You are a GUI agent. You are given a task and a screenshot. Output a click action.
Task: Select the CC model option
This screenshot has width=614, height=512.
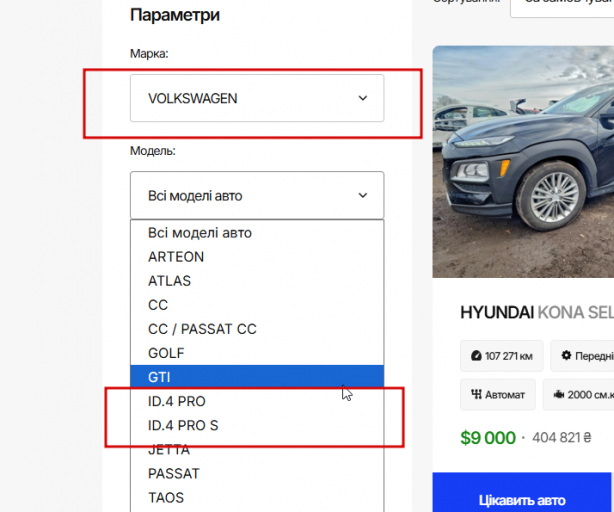pyautogui.click(x=257, y=305)
